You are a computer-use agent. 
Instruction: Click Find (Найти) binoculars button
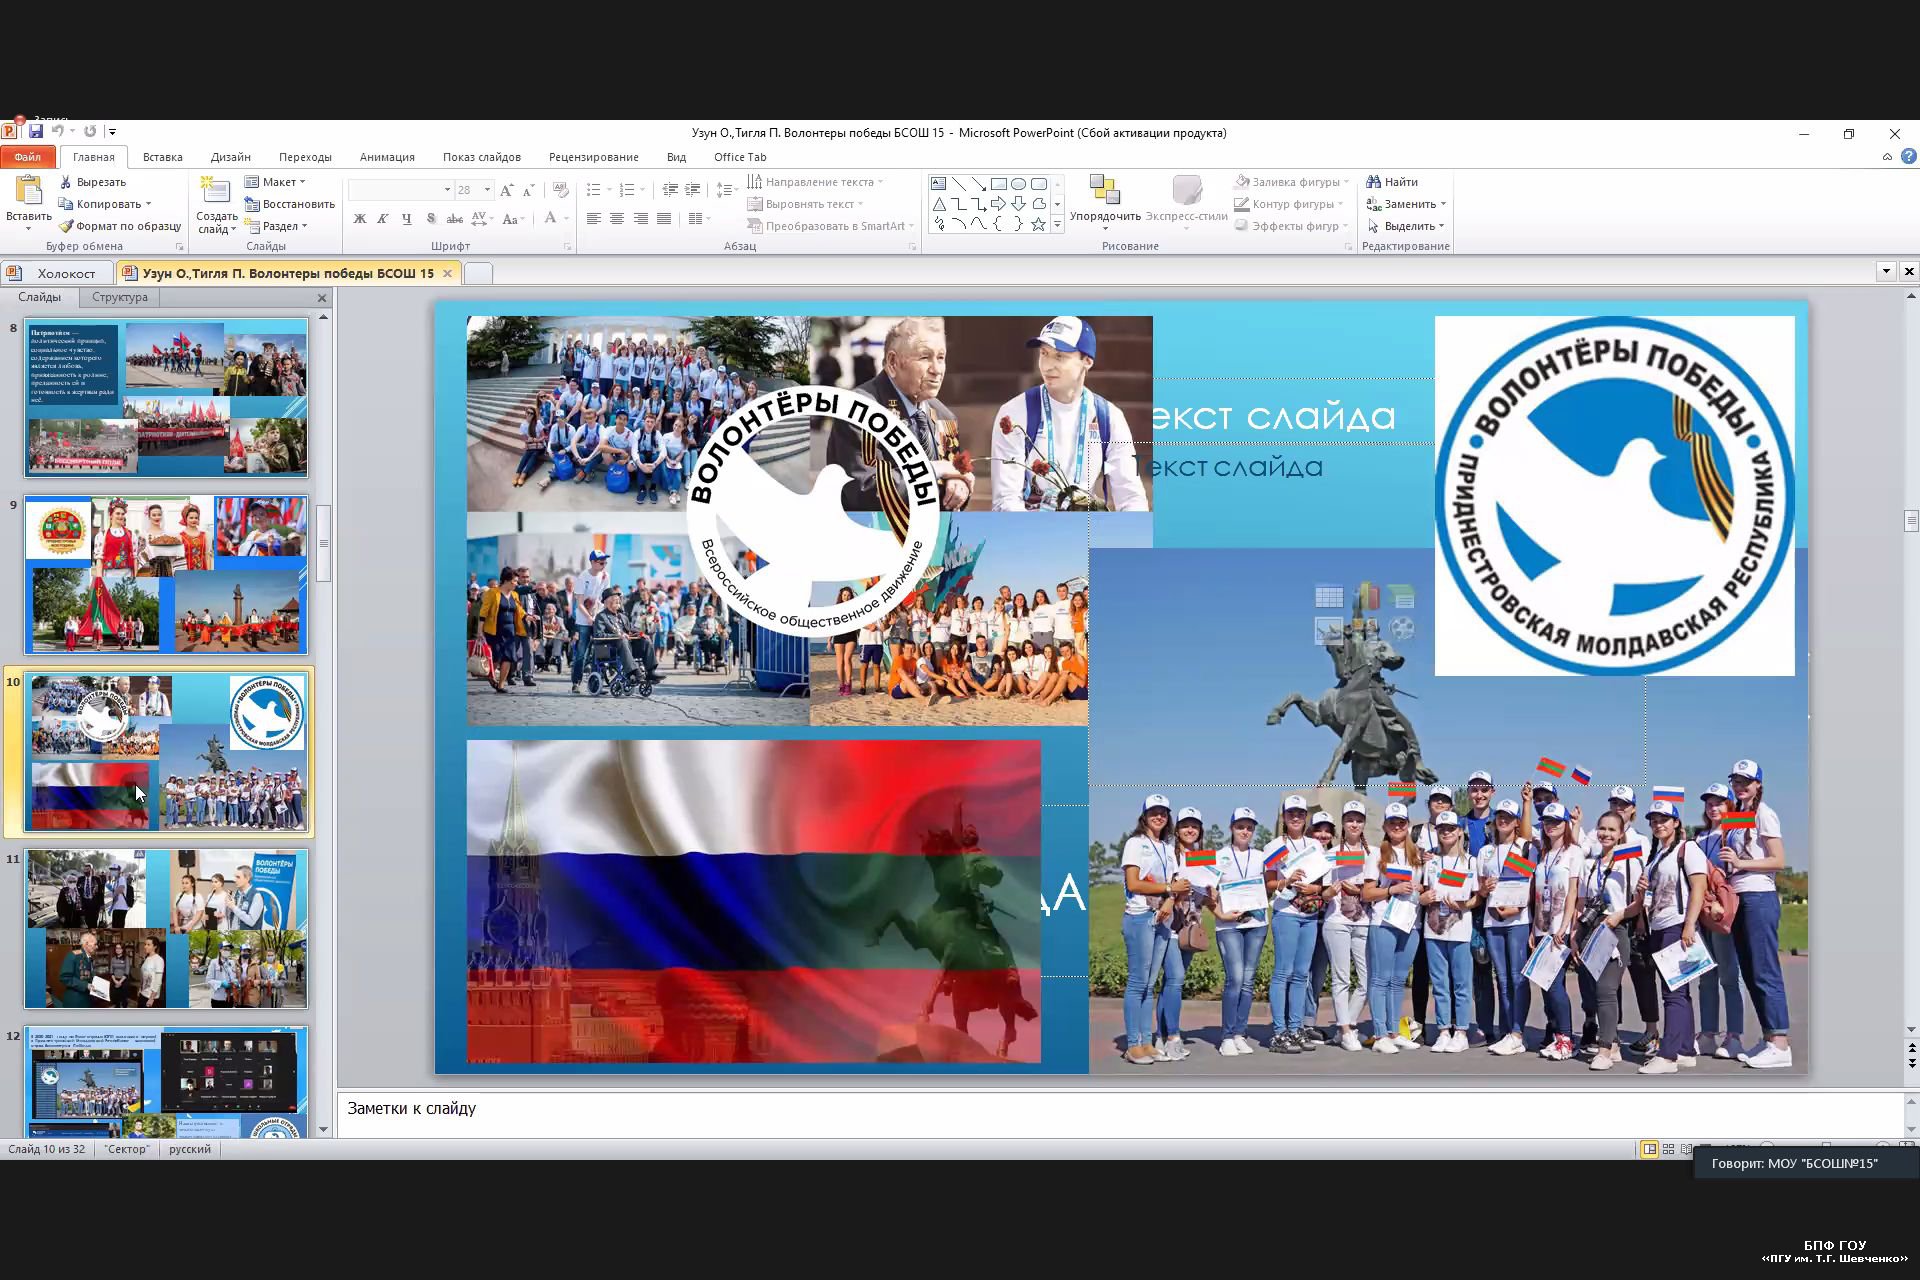tap(1393, 182)
